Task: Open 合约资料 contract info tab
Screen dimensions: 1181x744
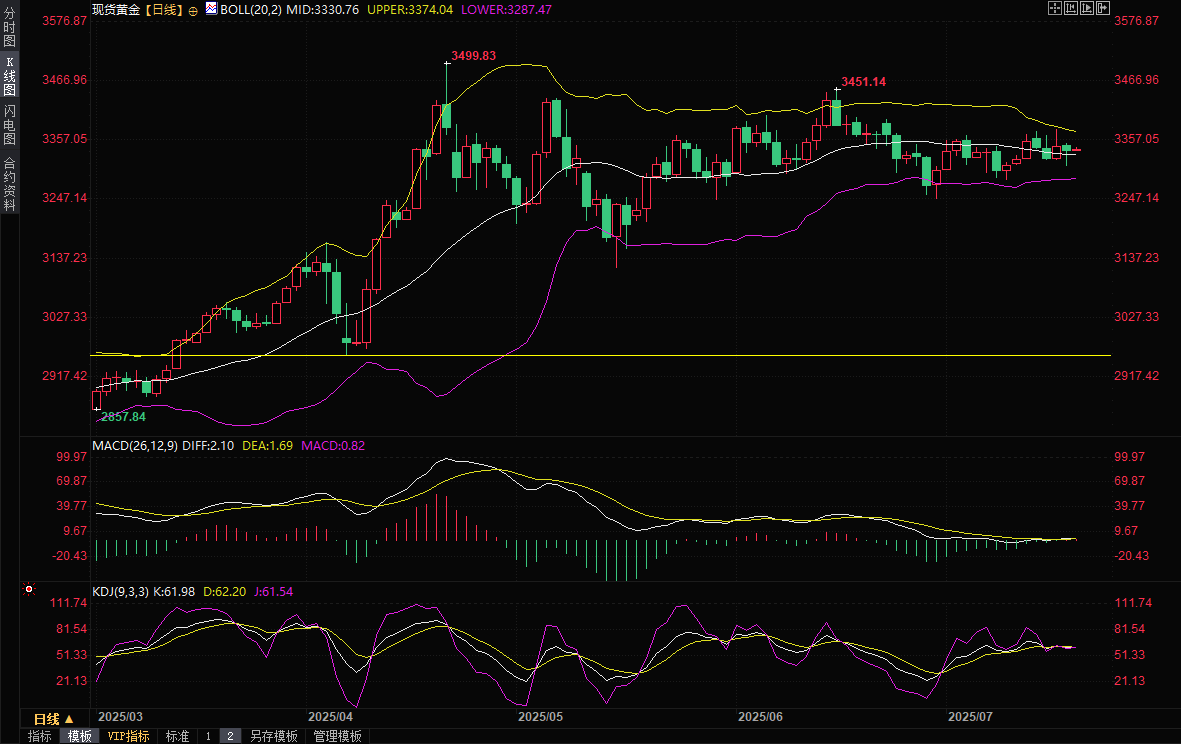Action: [x=9, y=183]
